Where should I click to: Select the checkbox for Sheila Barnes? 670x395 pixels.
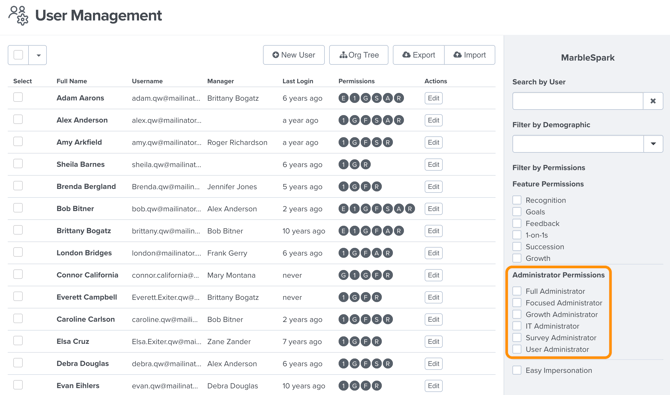tap(18, 164)
